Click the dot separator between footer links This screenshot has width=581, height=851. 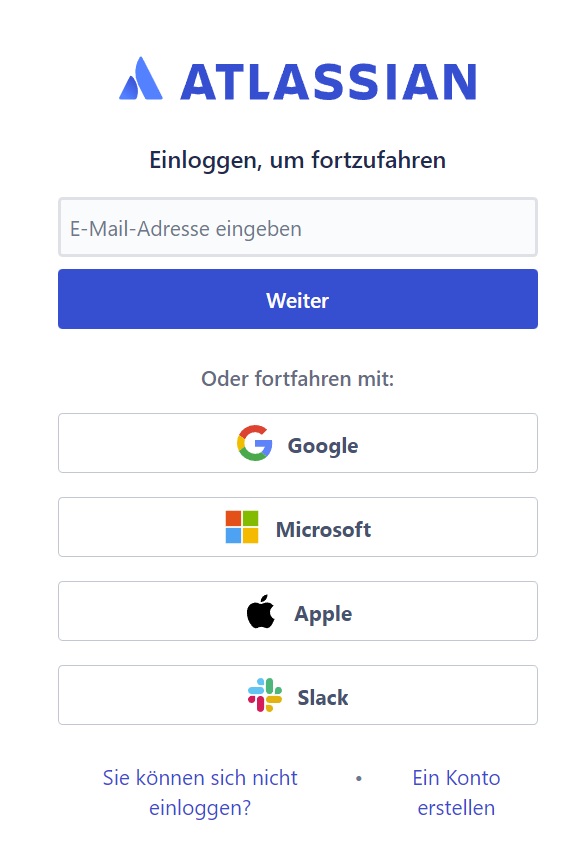pos(359,778)
